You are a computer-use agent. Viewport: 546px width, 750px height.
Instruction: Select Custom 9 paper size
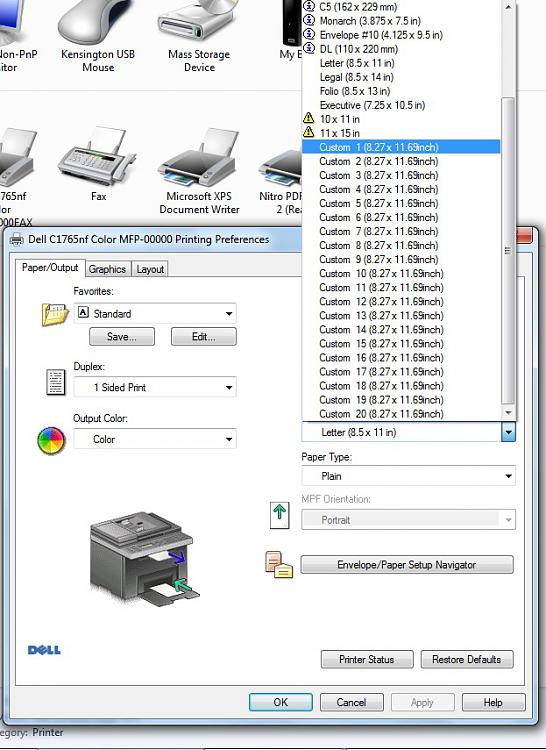coord(401,259)
